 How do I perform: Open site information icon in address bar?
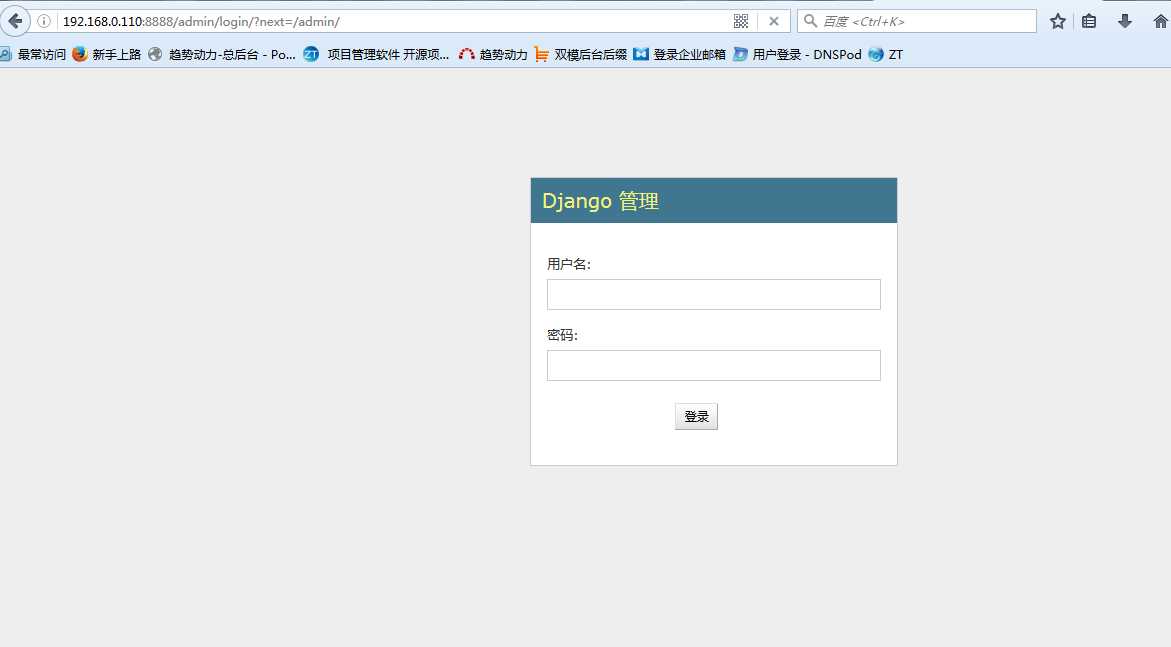[x=44, y=21]
